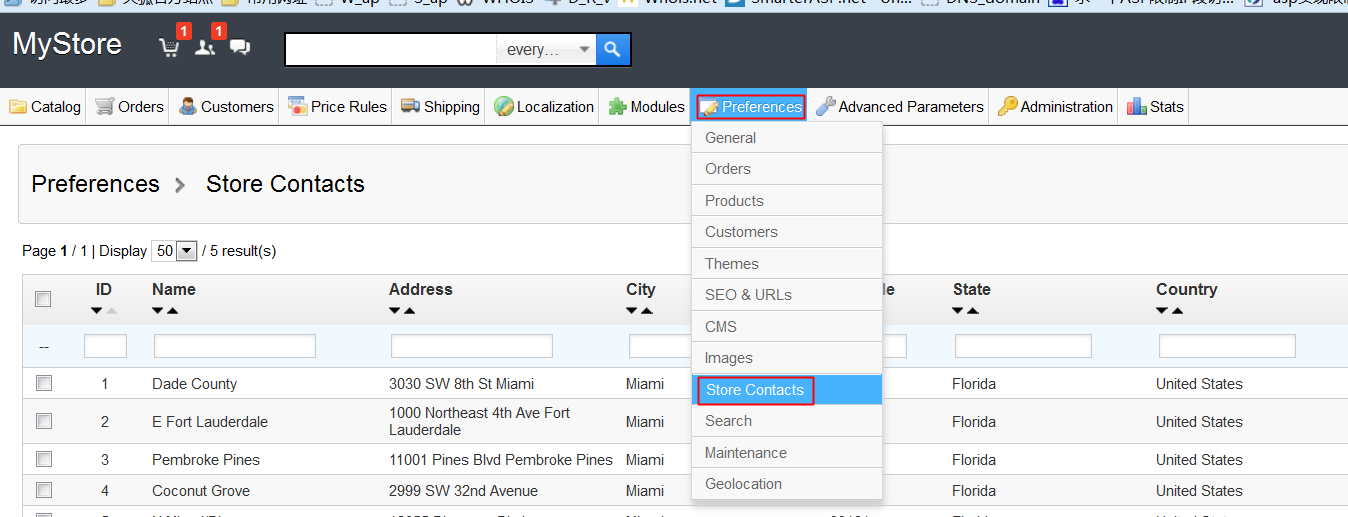The width and height of the screenshot is (1348, 517).
Task: Choose SEO & URLs in Preferences menu
Action: [748, 295]
